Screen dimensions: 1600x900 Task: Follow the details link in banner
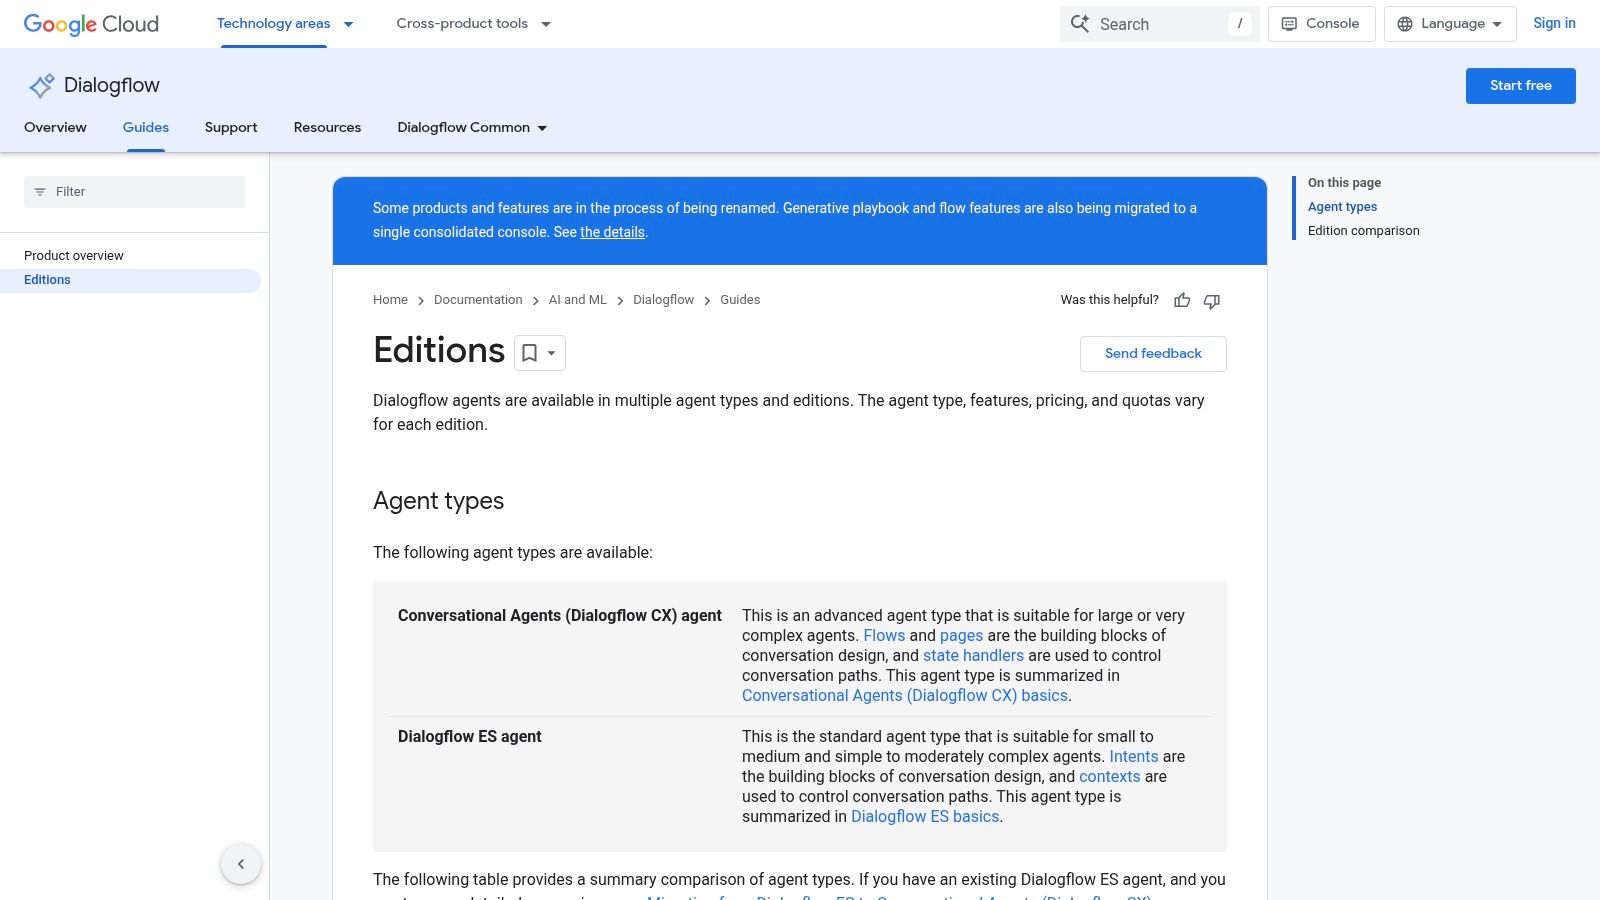612,232
